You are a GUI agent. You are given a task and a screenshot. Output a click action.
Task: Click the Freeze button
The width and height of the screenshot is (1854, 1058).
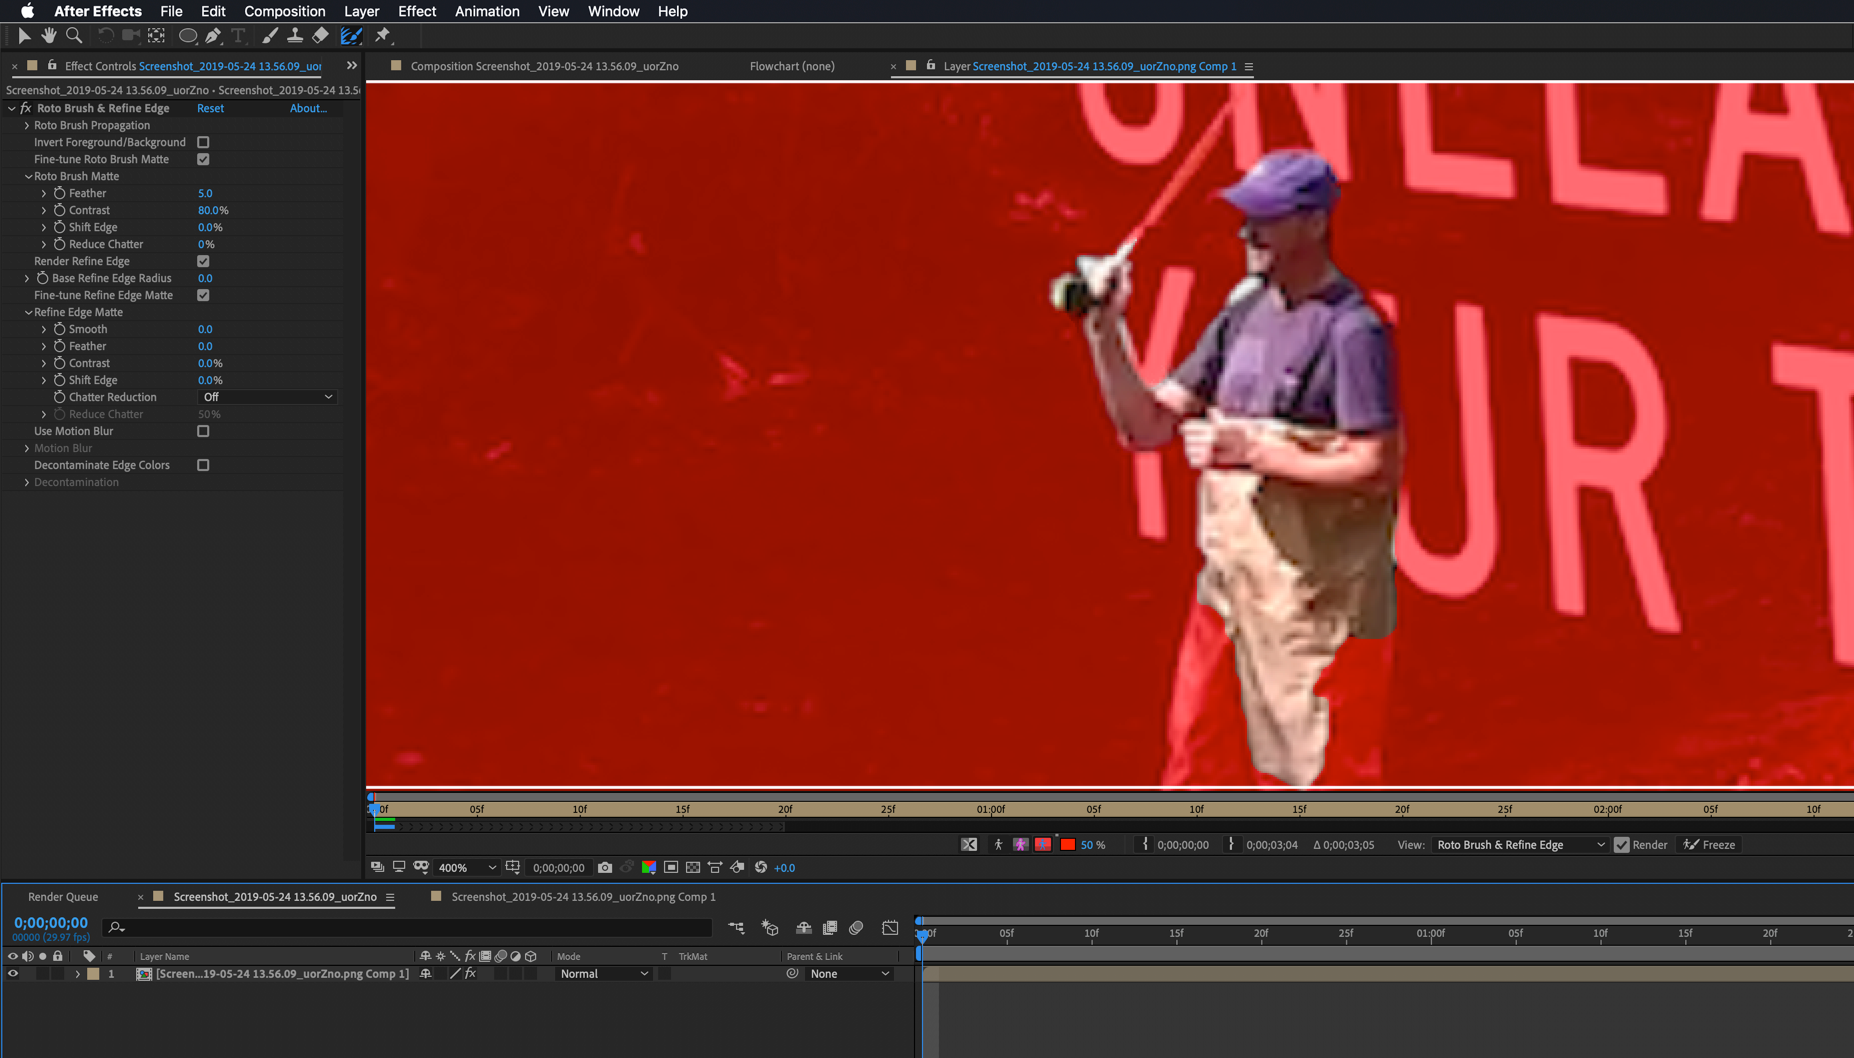tap(1709, 845)
